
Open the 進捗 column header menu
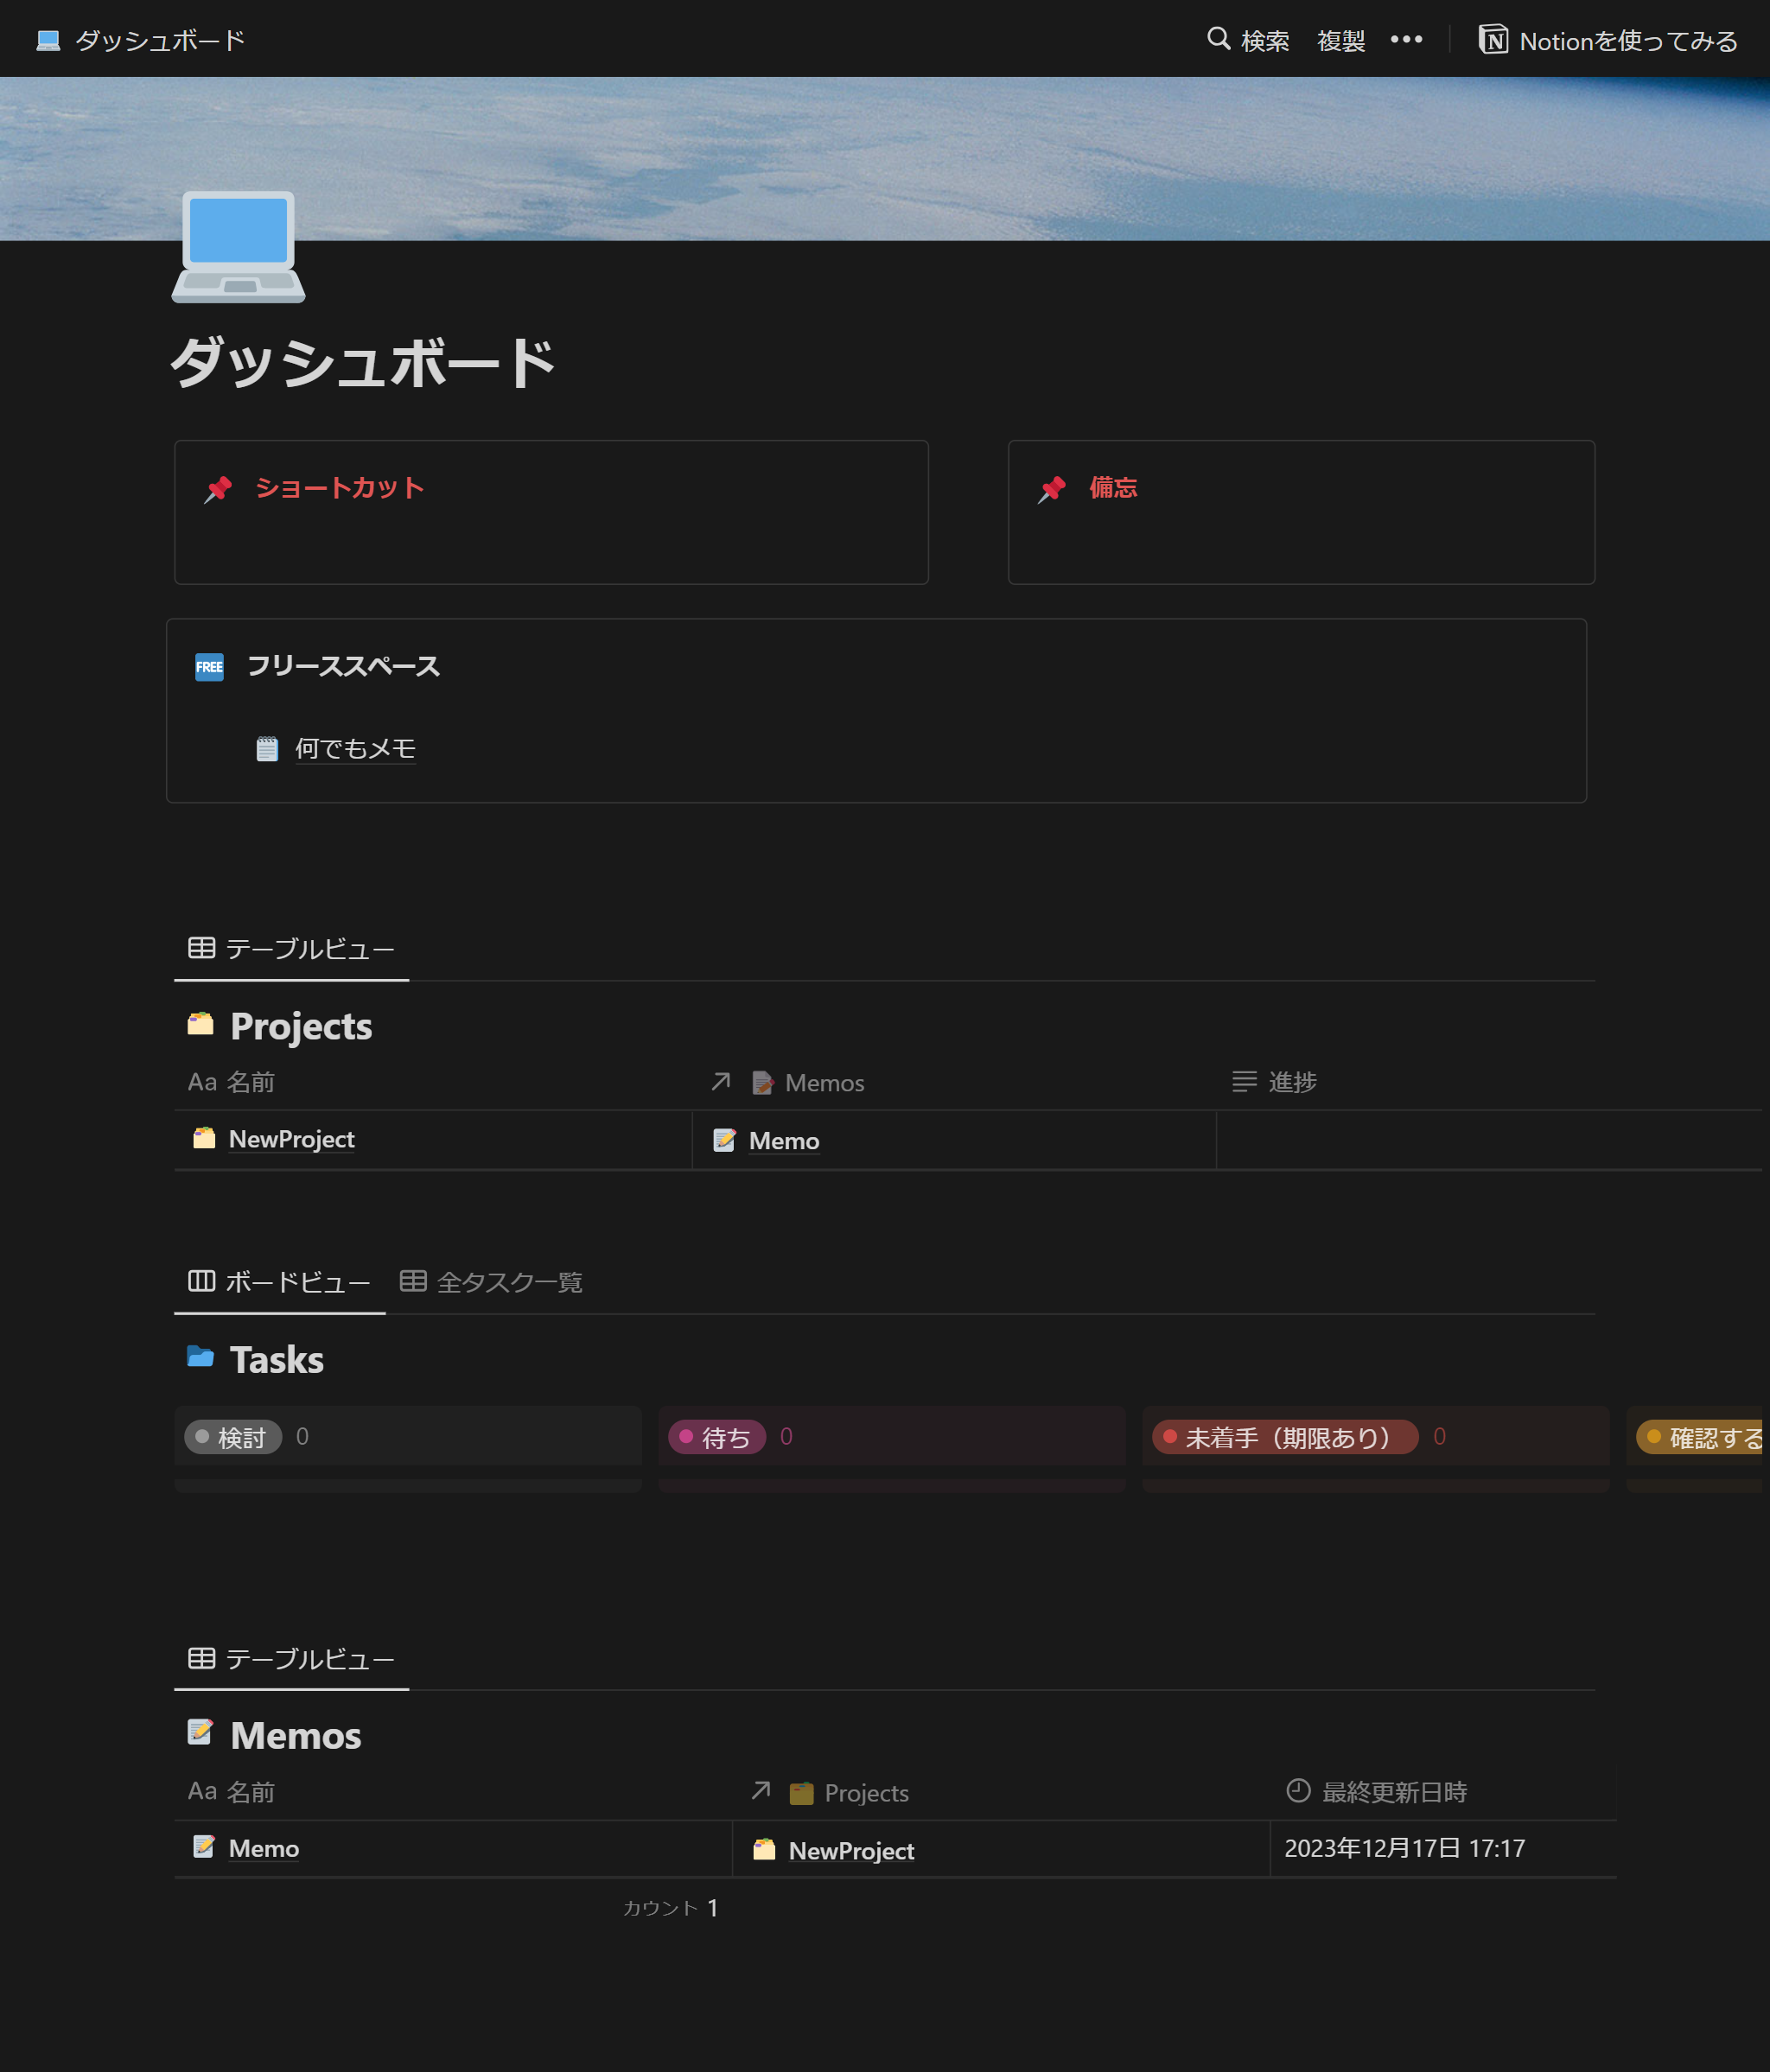click(x=1292, y=1081)
